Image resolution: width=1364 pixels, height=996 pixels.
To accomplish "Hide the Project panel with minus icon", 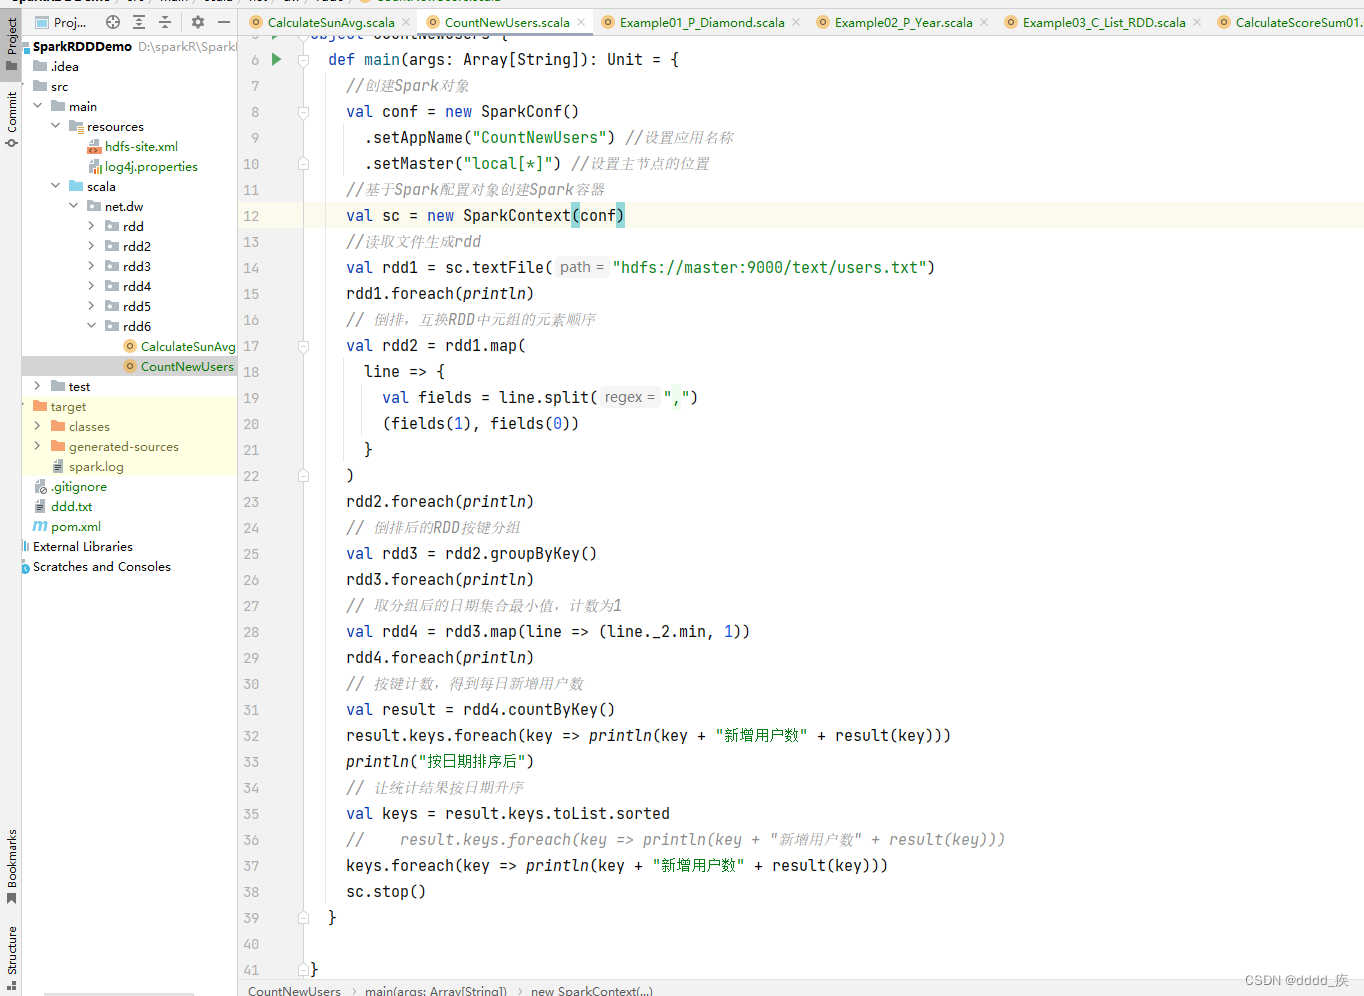I will pos(224,22).
